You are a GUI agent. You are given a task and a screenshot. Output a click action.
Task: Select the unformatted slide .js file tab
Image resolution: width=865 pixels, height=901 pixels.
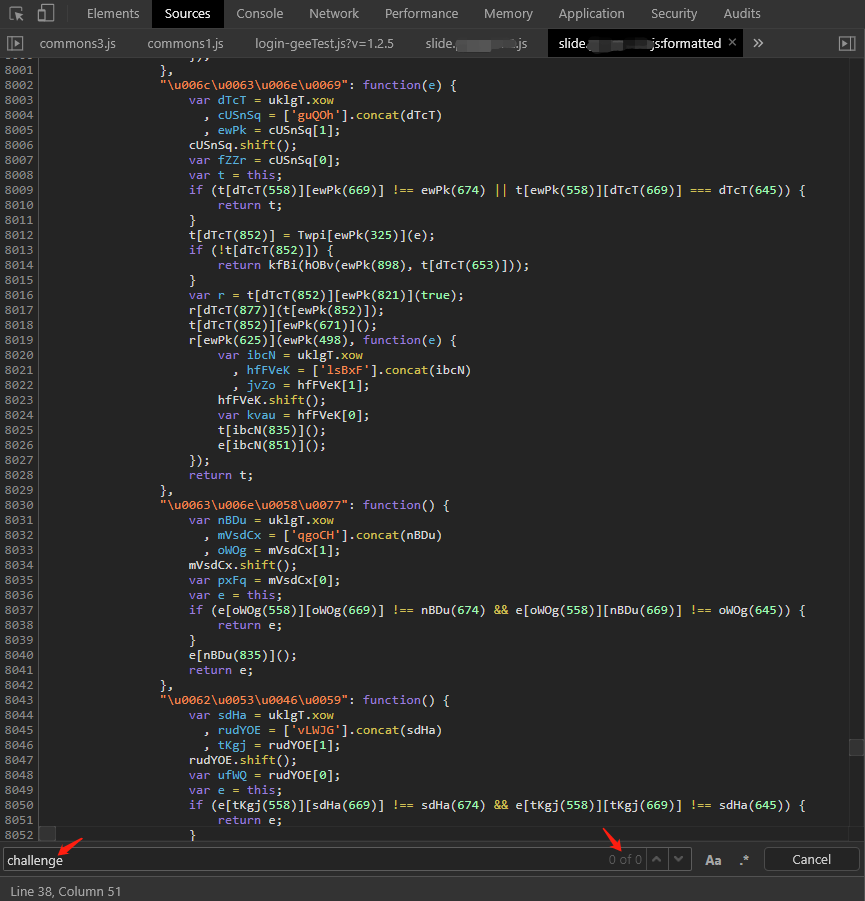point(476,43)
